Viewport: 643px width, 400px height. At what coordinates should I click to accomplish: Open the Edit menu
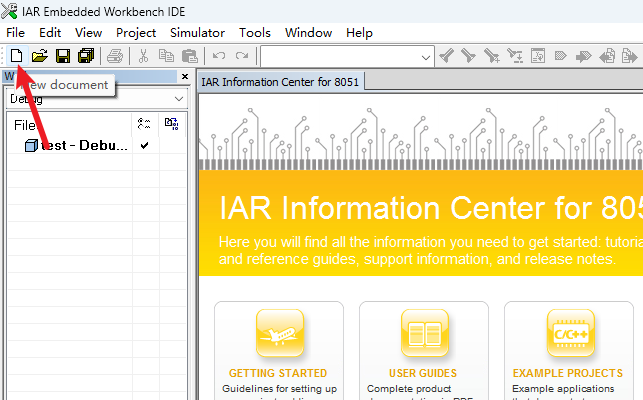coord(50,33)
